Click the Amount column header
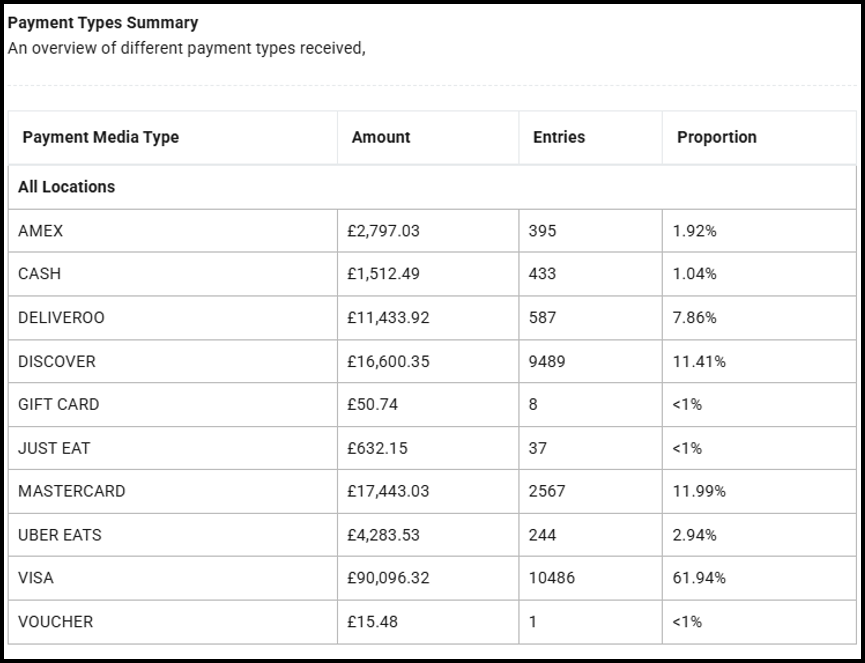The width and height of the screenshot is (865, 663). [x=381, y=138]
